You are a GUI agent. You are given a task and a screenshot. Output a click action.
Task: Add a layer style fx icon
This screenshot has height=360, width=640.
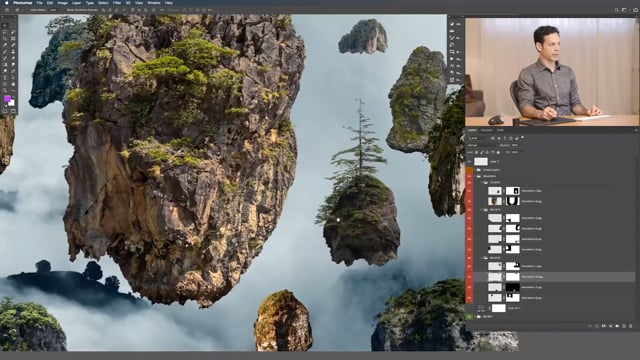tap(597, 326)
